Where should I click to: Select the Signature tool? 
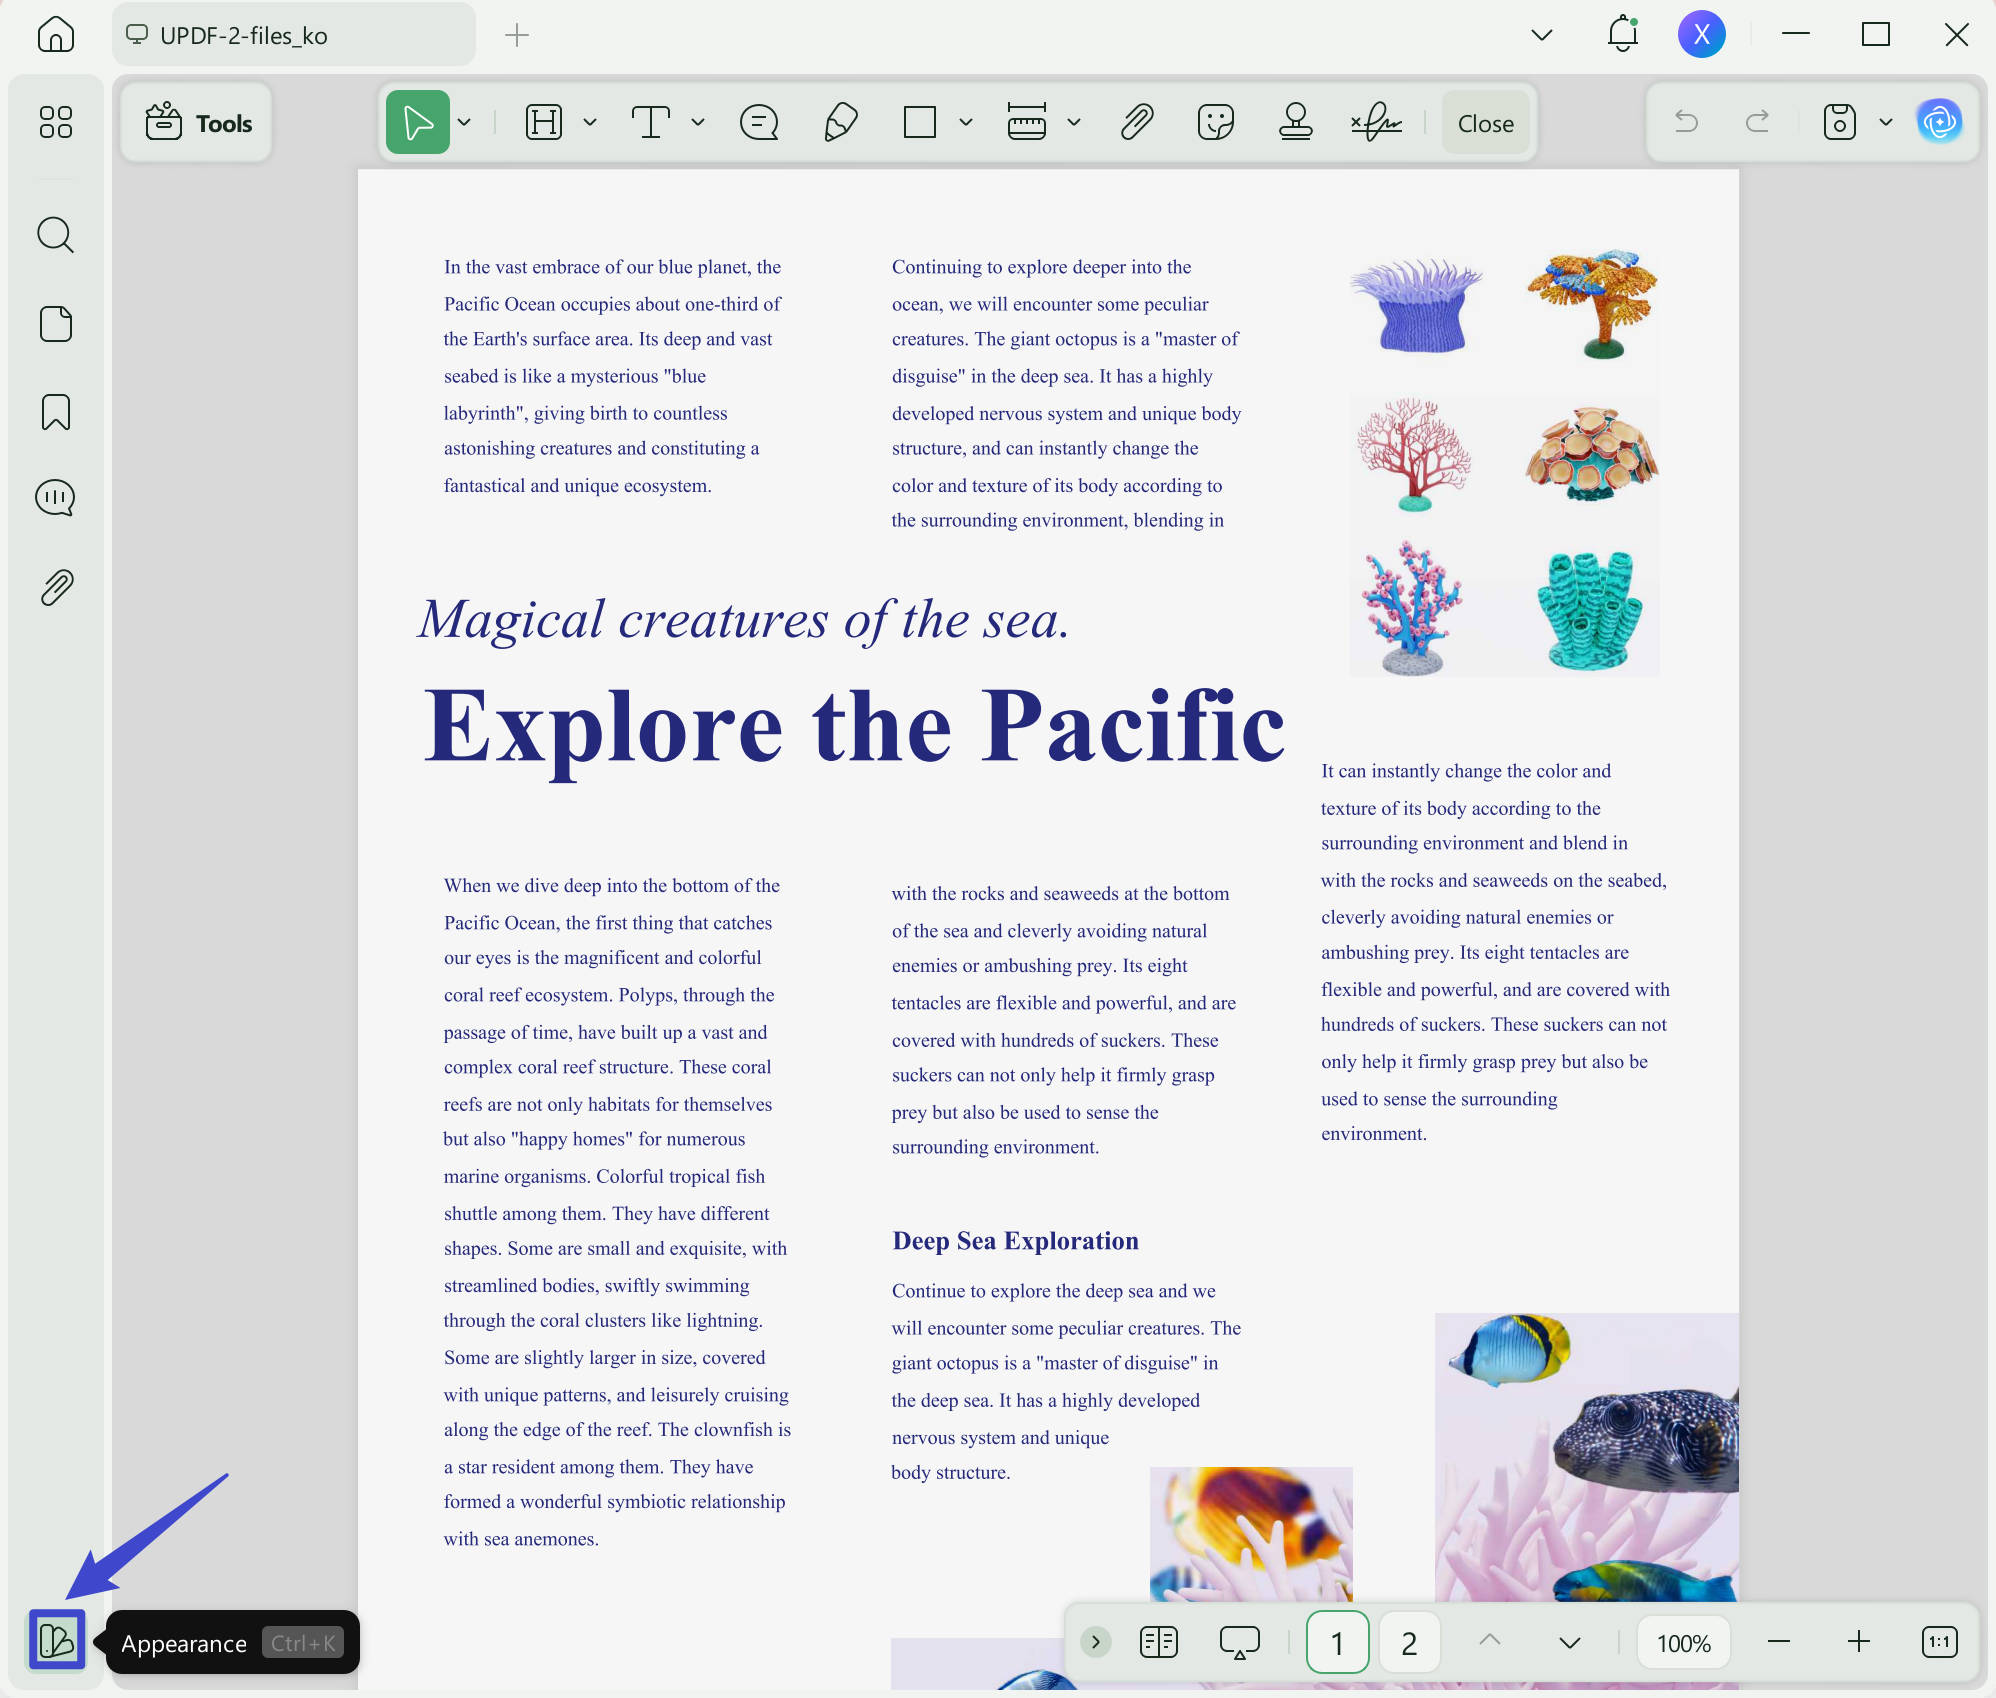point(1376,123)
